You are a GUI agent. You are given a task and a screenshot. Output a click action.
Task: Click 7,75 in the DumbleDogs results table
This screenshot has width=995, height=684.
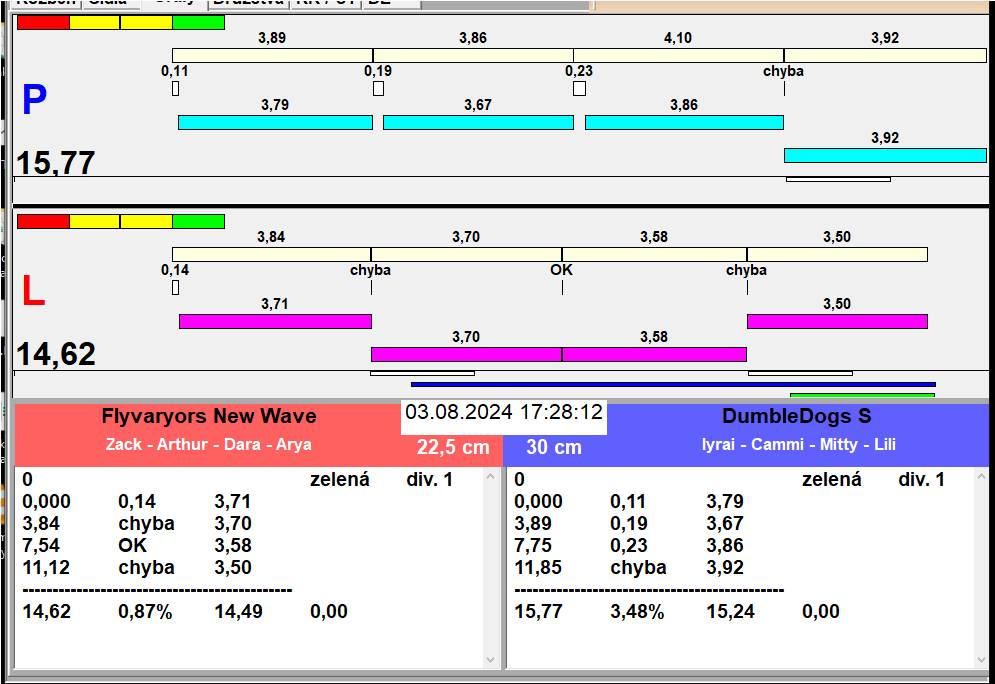coord(533,546)
